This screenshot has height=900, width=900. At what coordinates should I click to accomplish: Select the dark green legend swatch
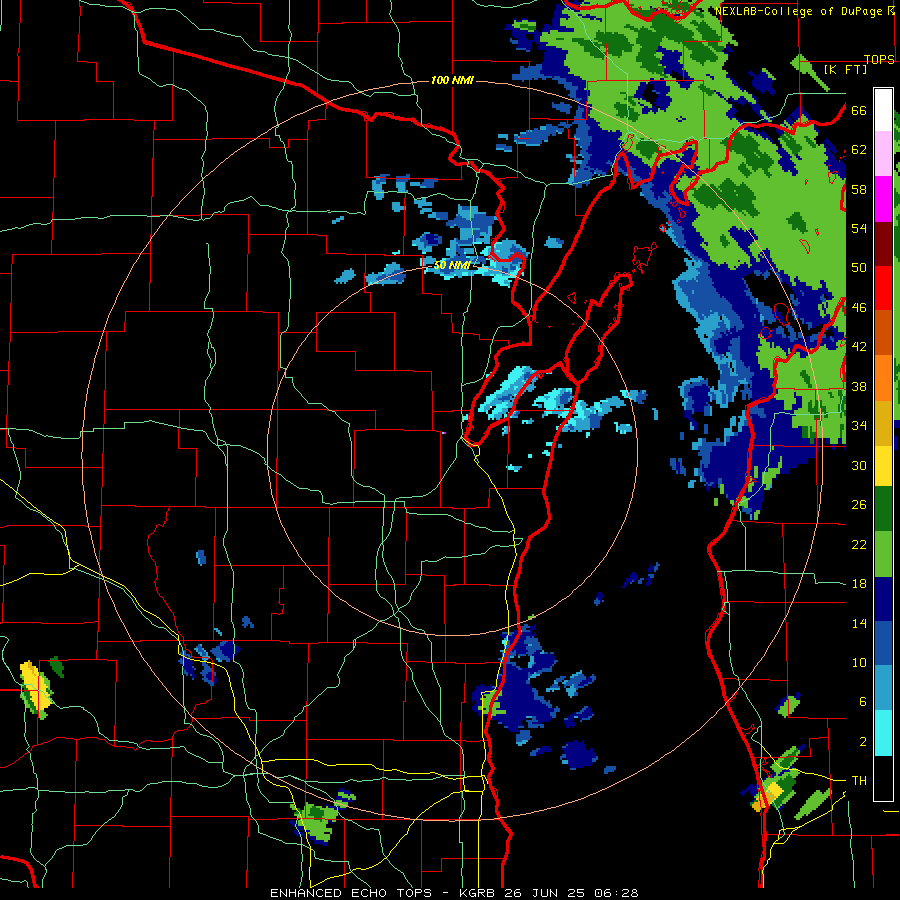click(x=883, y=508)
